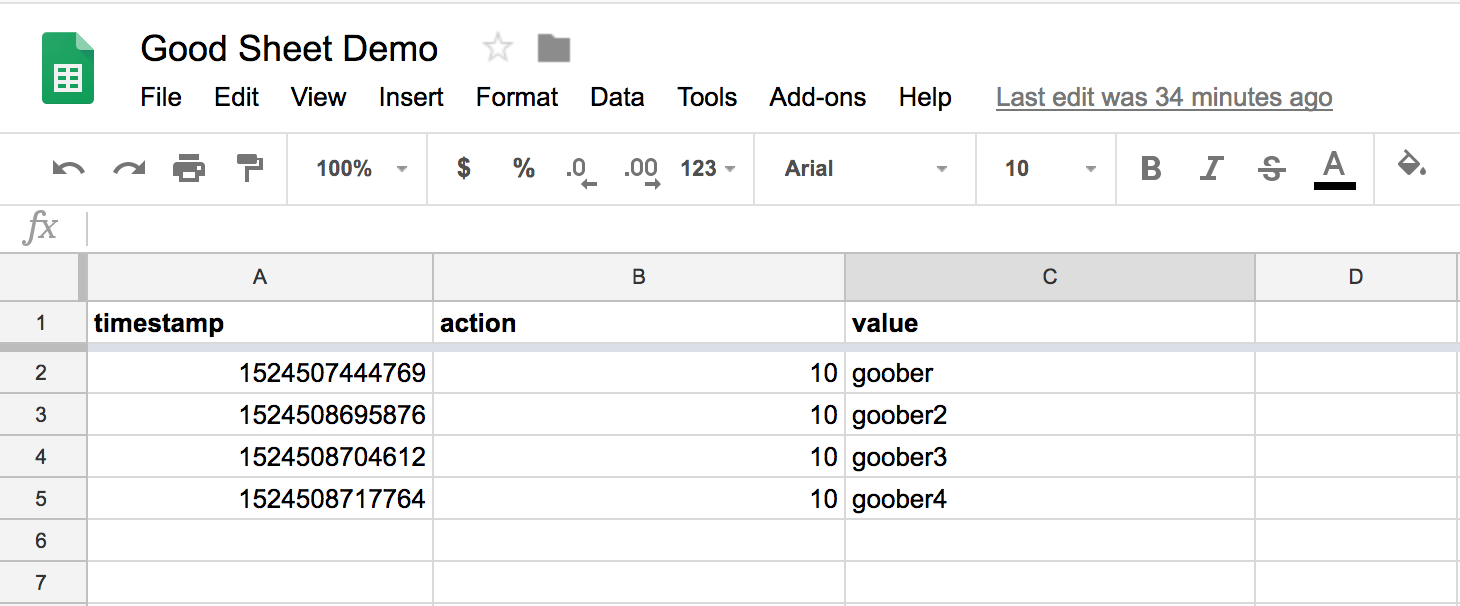The image size is (1460, 606).
Task: Click the move to folder icon
Action: click(553, 47)
